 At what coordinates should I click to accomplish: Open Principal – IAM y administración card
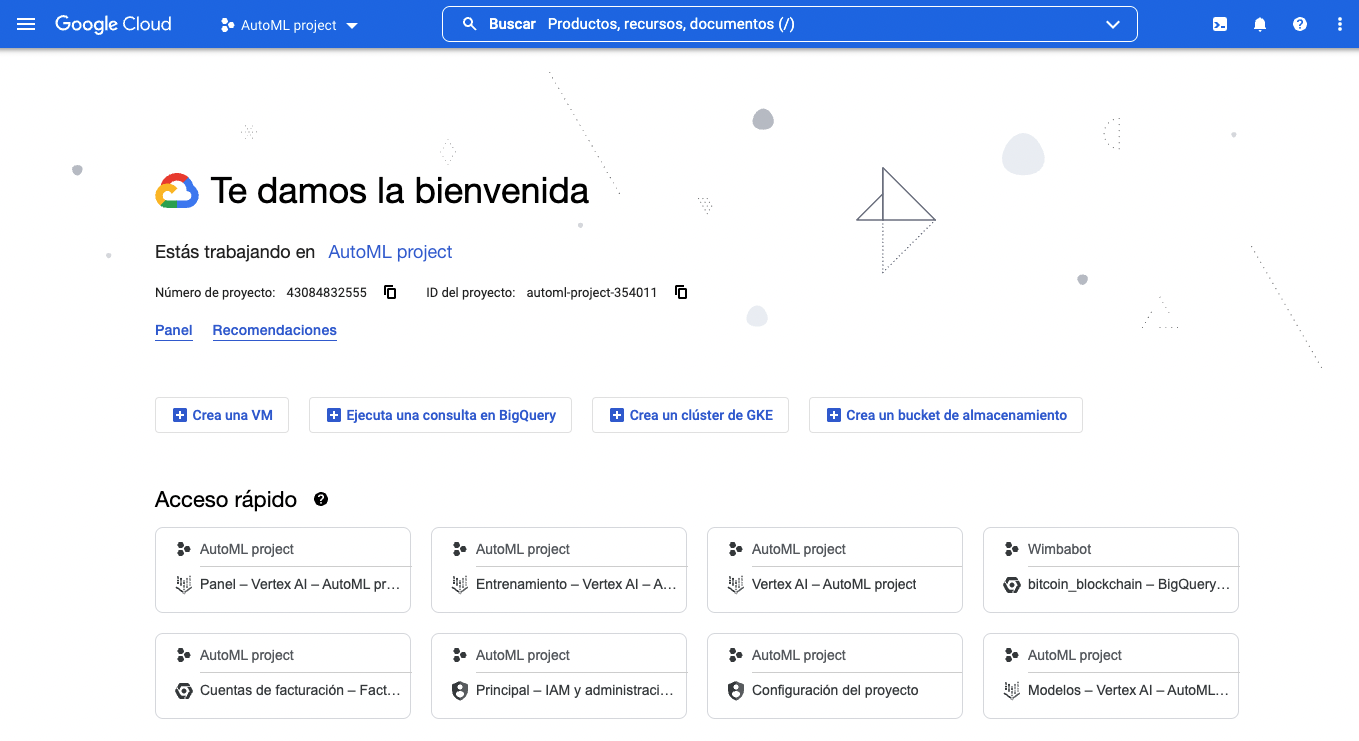point(559,676)
